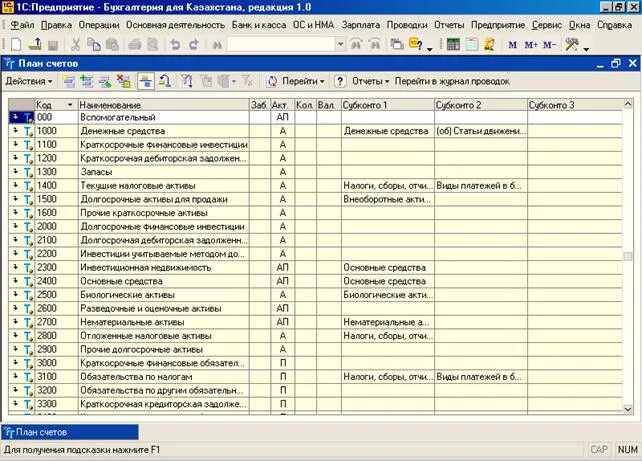Click the Copy icon in main toolbar
642x461 pixels.
point(94,44)
